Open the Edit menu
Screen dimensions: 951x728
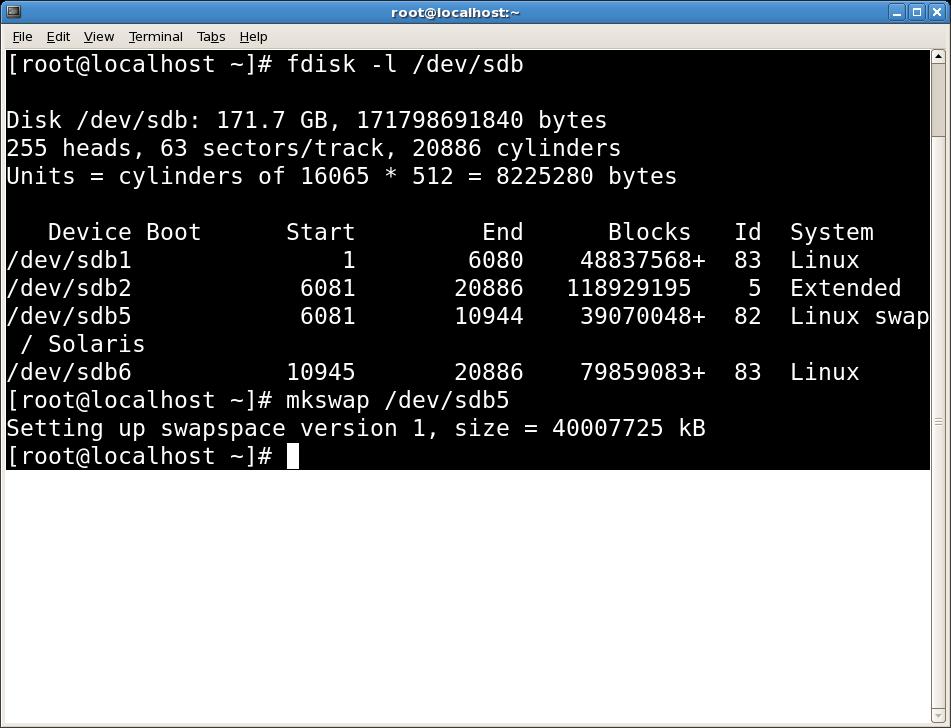click(x=58, y=36)
